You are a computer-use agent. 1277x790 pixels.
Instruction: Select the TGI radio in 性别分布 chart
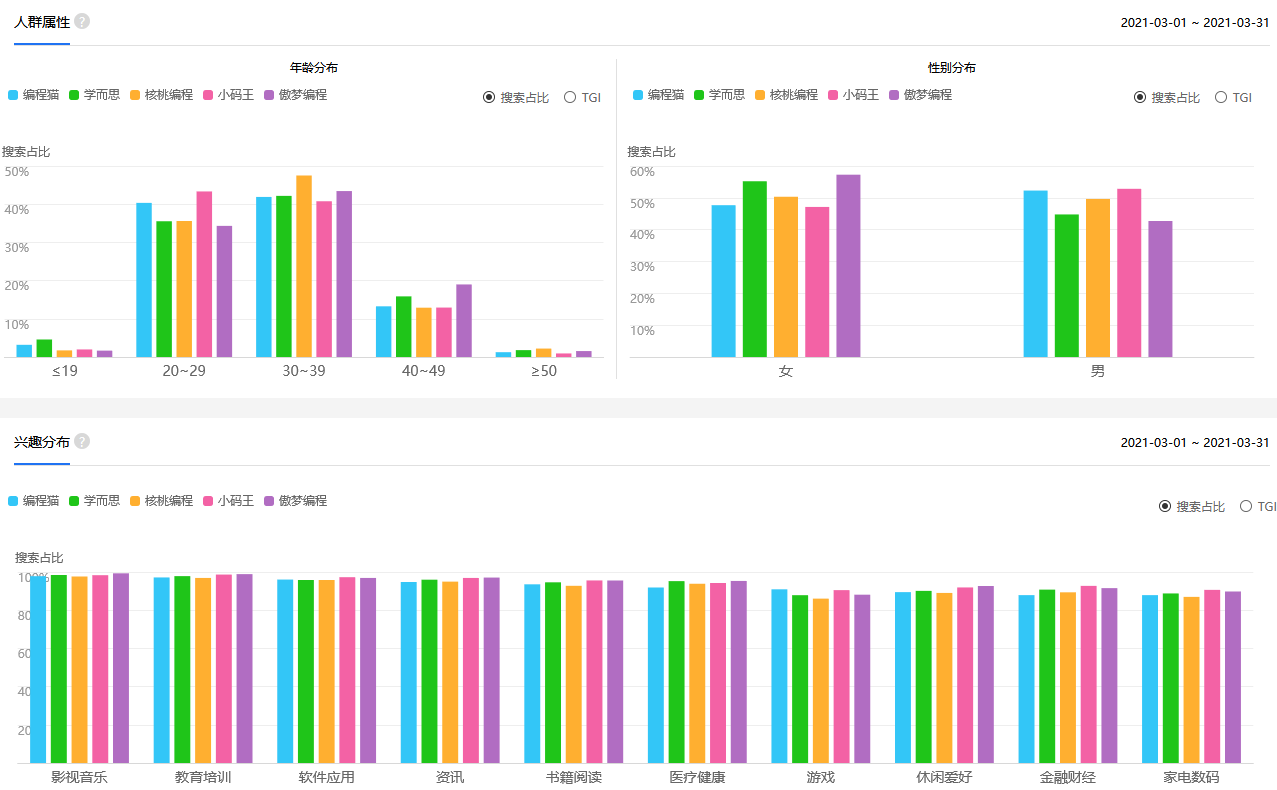tap(1221, 97)
